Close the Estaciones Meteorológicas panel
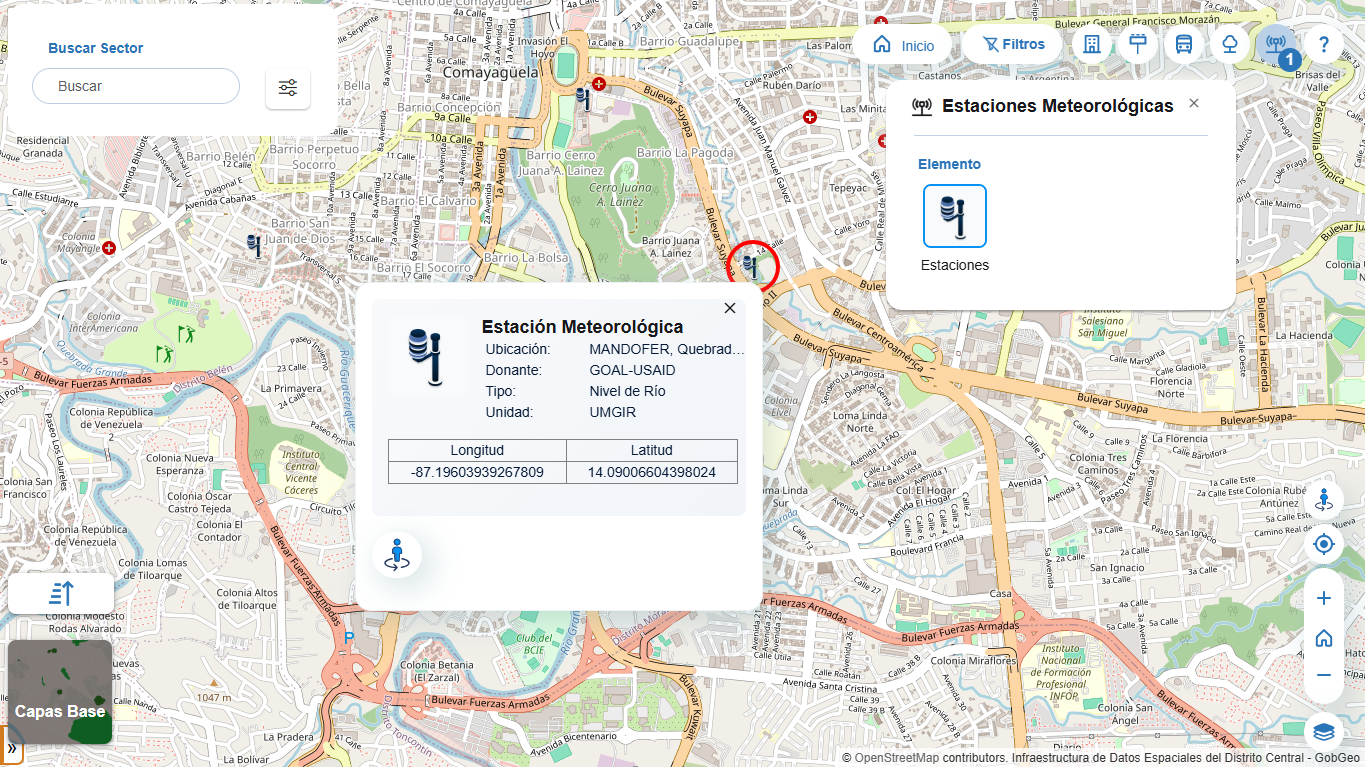 tap(1194, 104)
